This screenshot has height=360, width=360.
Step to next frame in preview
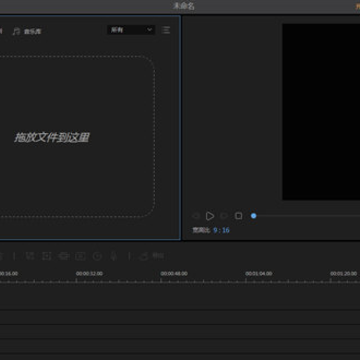click(224, 216)
